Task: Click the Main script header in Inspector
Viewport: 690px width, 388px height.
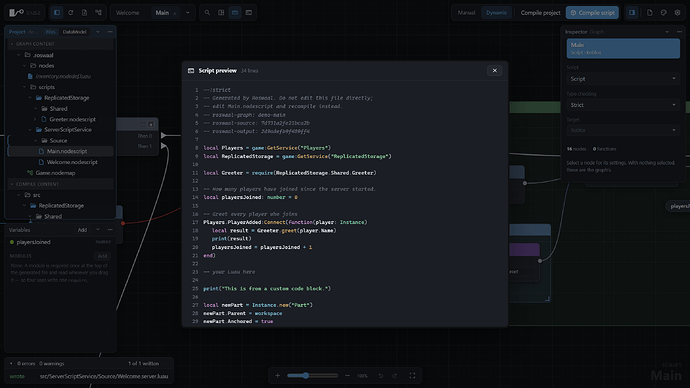Action: [x=623, y=48]
